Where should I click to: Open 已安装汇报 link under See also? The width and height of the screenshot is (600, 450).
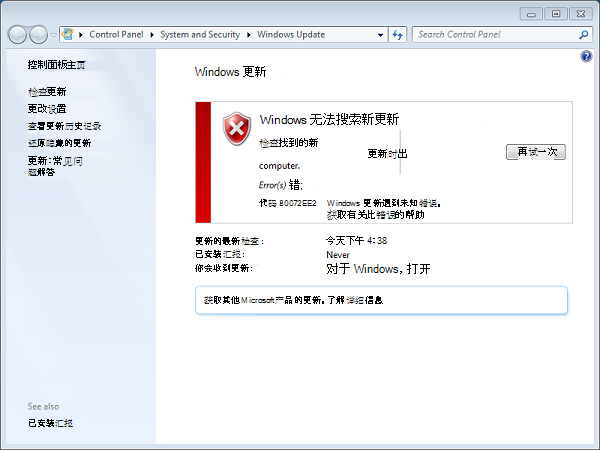50,423
